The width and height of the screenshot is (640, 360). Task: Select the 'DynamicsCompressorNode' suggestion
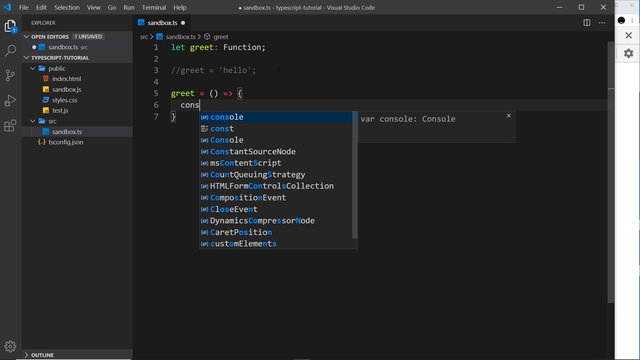[x=276, y=221]
